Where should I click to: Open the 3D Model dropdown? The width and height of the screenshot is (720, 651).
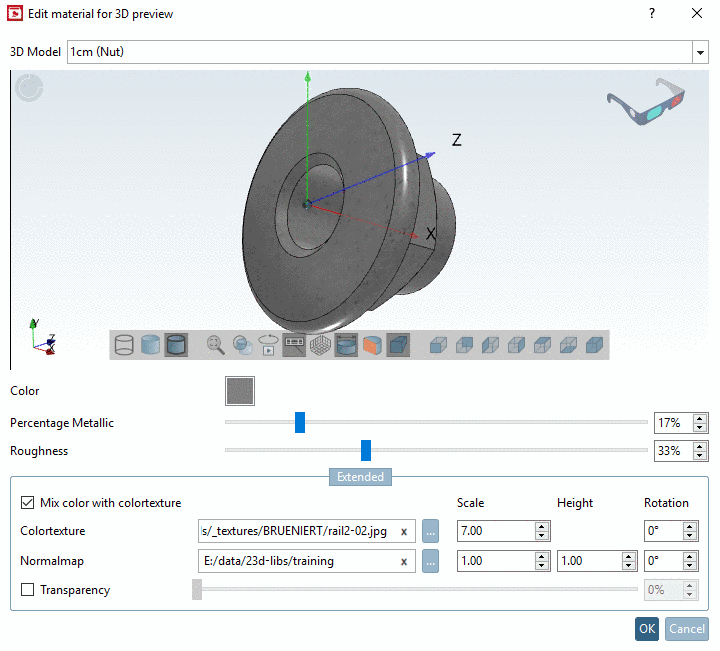[x=699, y=52]
